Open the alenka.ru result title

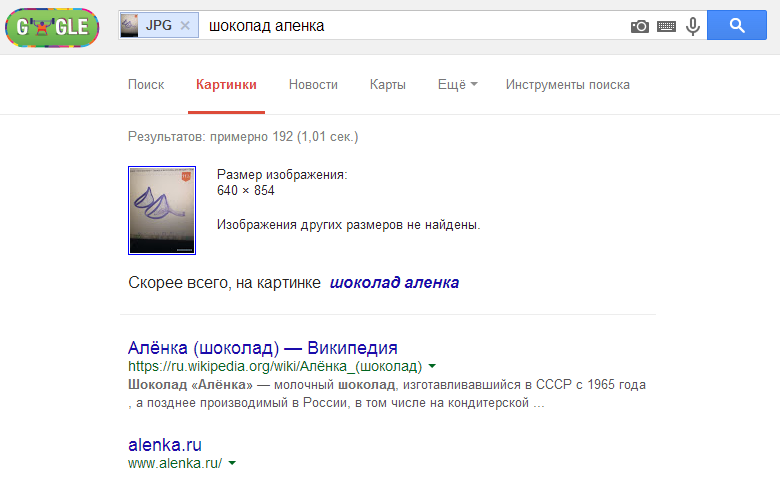(165, 445)
